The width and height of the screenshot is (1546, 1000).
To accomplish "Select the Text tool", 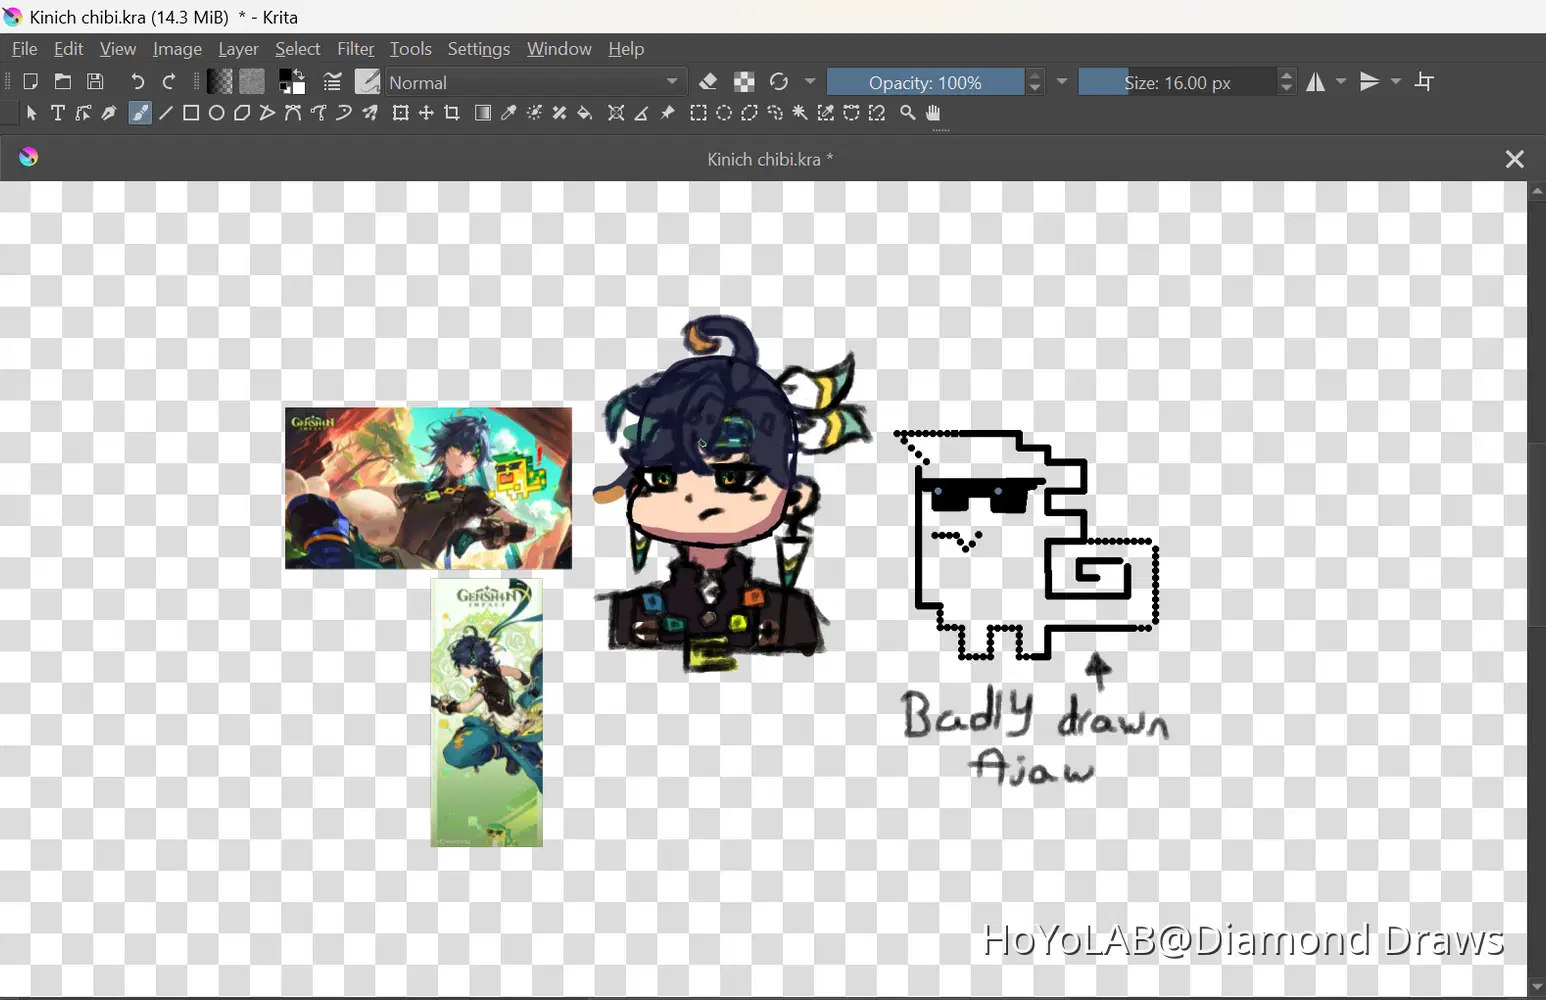I will click(57, 113).
